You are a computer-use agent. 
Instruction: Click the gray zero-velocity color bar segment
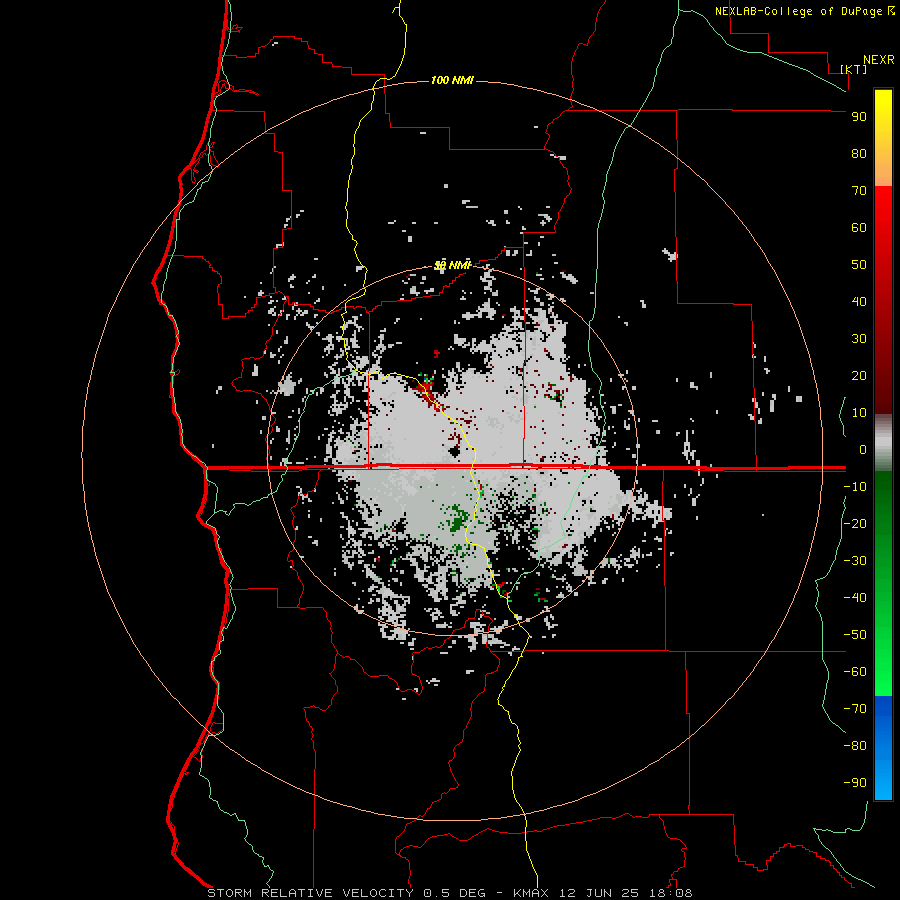883,443
